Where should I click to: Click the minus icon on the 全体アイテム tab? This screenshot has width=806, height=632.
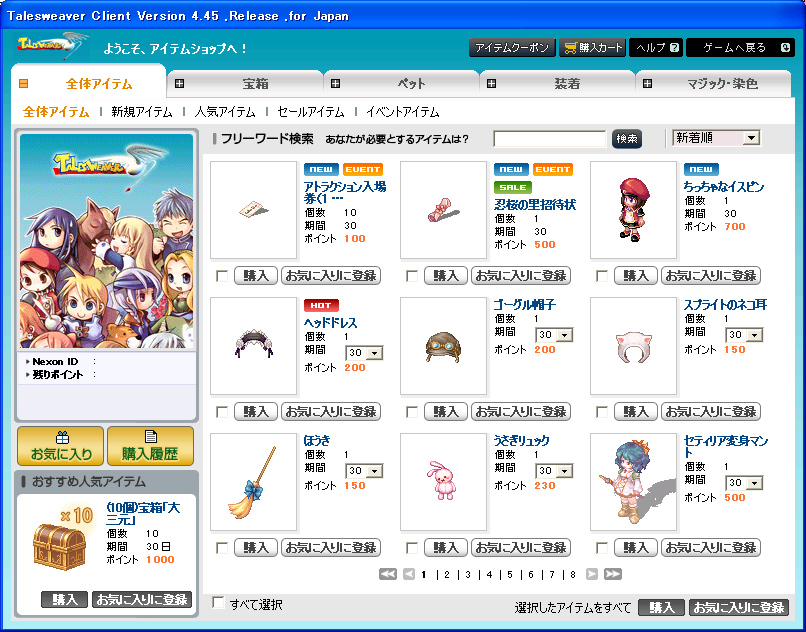tap(23, 83)
